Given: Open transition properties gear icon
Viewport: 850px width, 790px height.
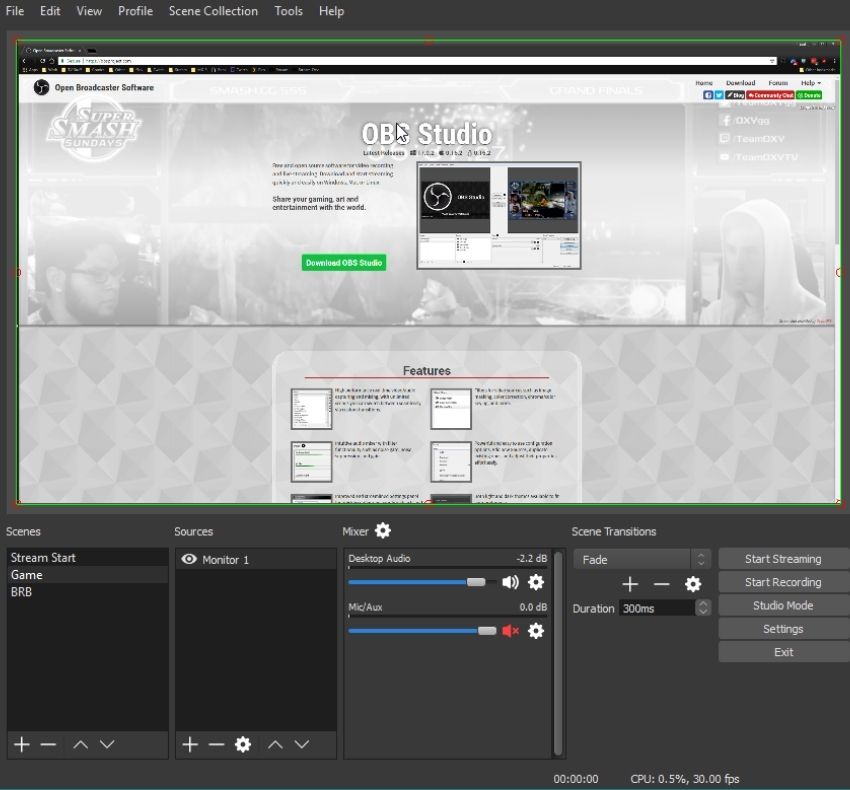Looking at the screenshot, I should (x=693, y=584).
